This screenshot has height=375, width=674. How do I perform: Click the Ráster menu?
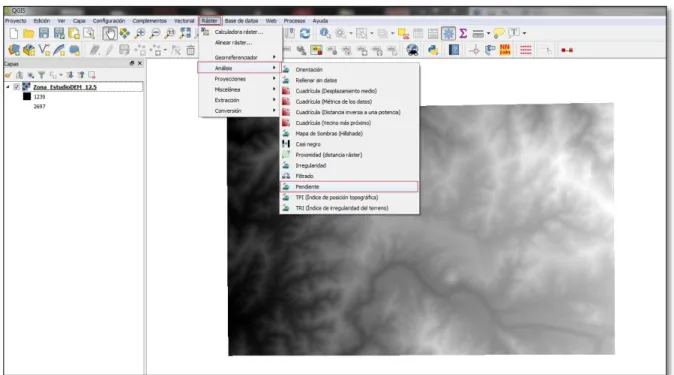point(210,21)
